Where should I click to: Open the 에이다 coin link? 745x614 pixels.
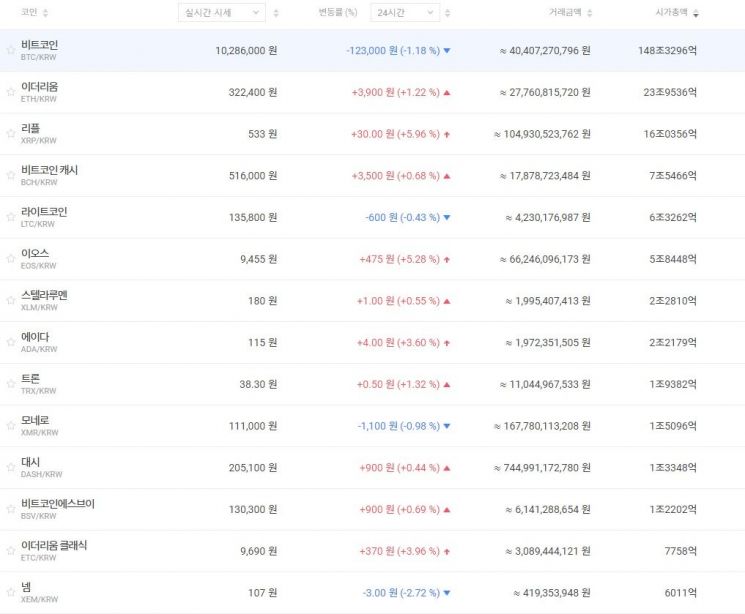35,337
